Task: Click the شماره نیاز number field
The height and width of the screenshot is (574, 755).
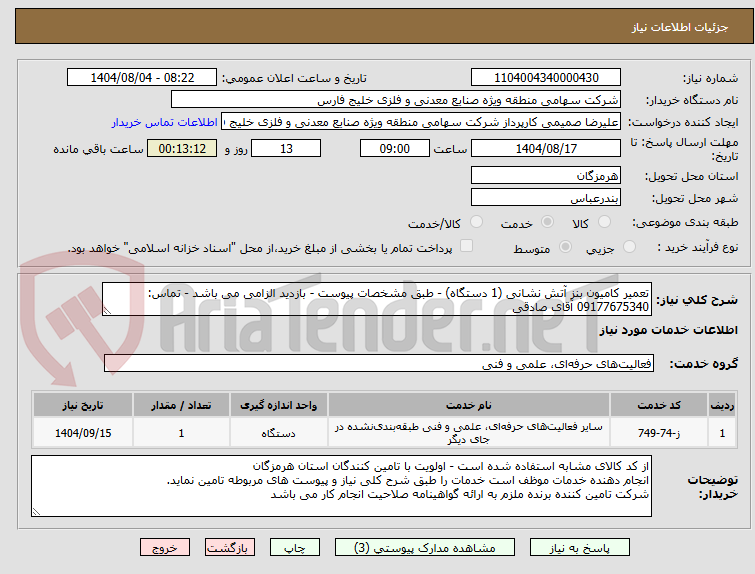Action: click(x=546, y=78)
